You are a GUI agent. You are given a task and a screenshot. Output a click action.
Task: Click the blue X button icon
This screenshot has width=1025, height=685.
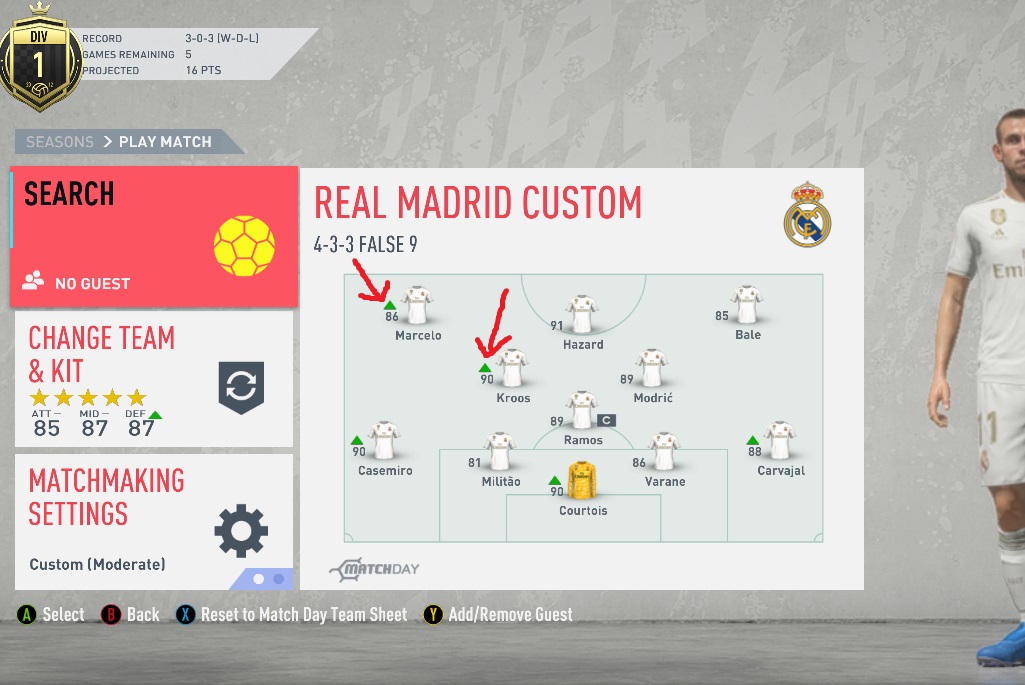coord(186,614)
